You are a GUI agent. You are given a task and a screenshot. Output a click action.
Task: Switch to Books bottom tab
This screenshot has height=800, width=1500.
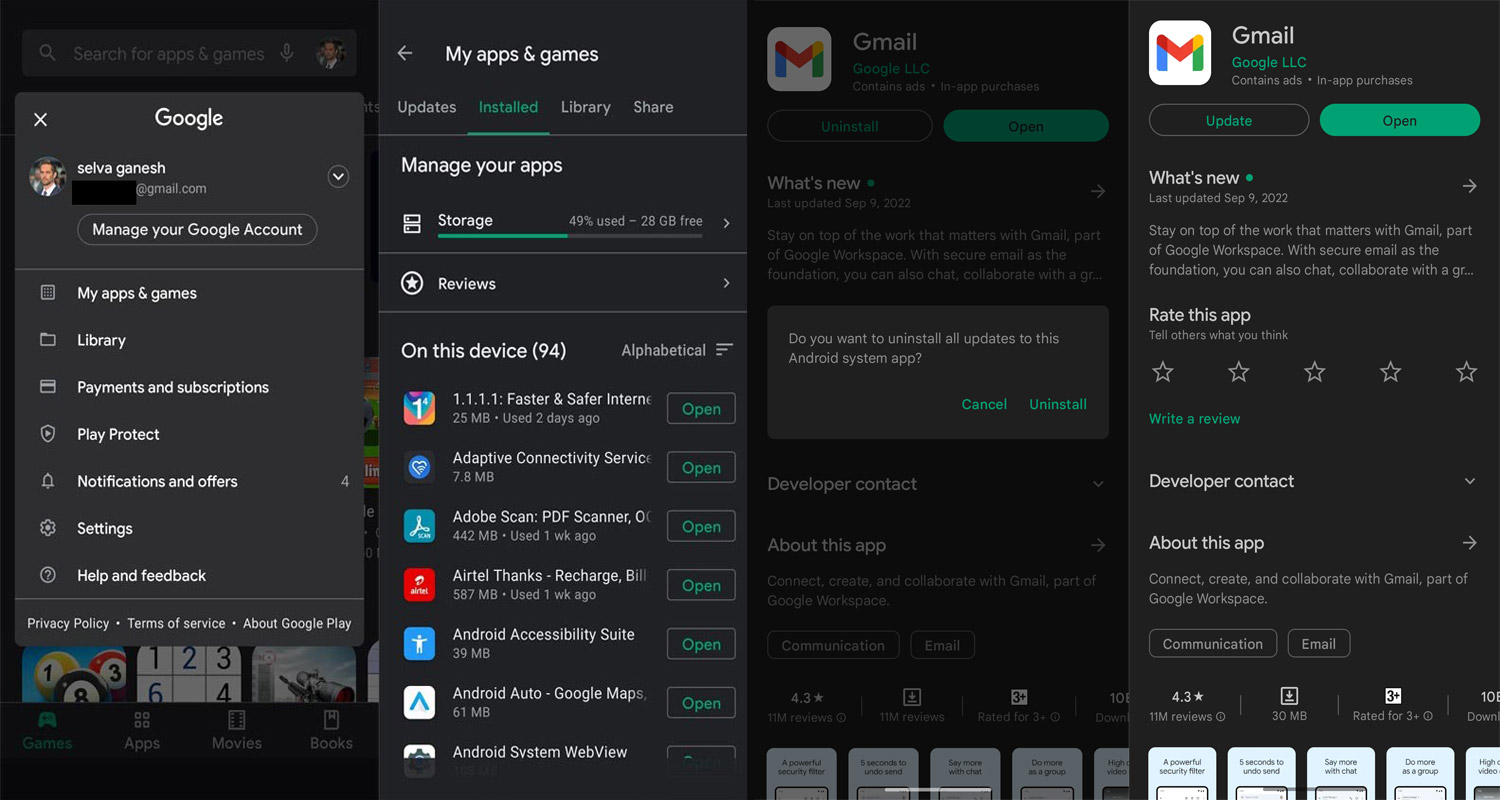click(x=331, y=730)
